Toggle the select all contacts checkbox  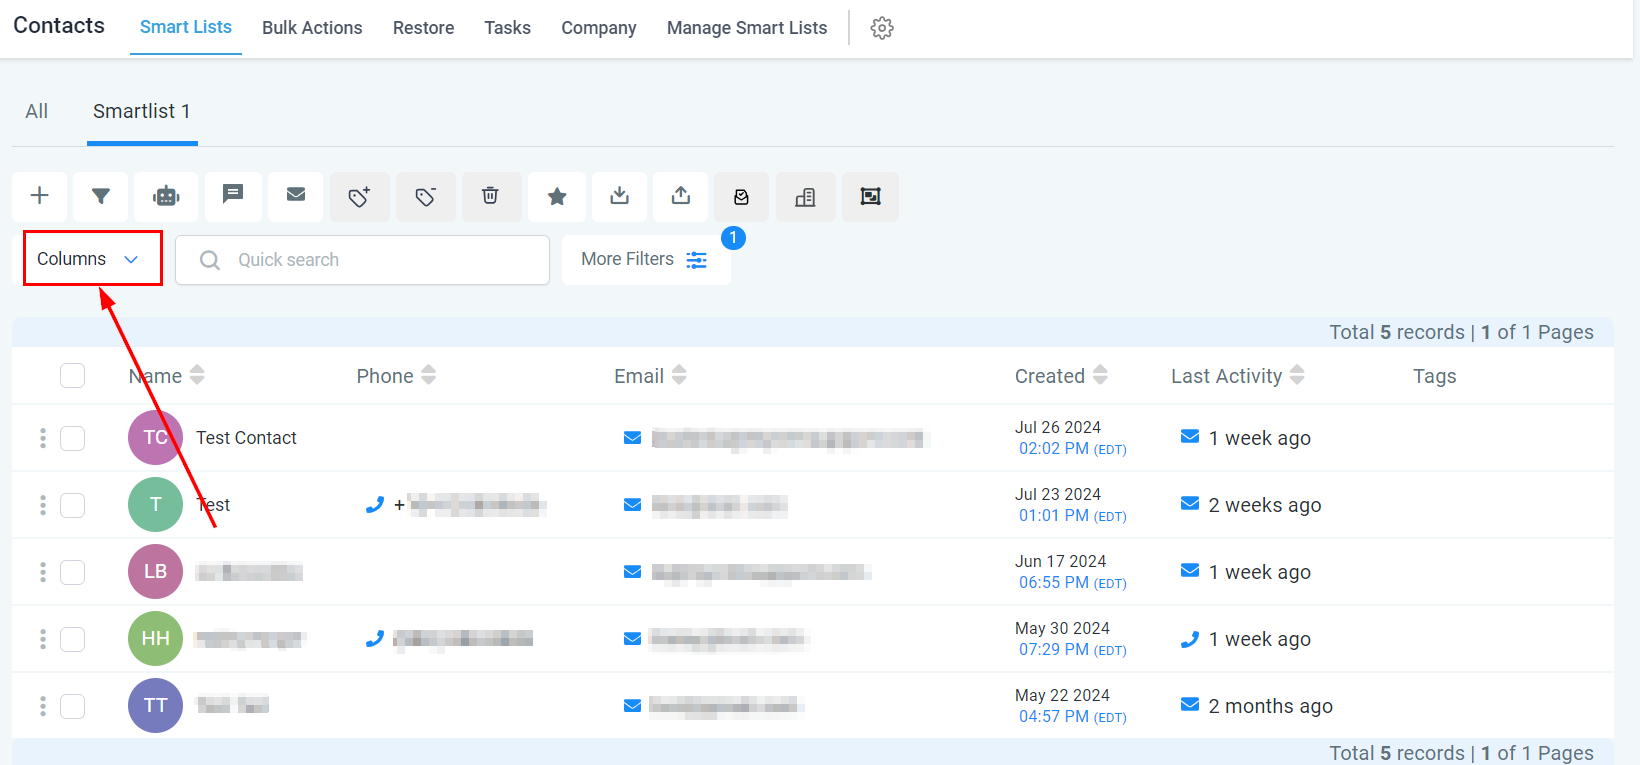click(72, 375)
